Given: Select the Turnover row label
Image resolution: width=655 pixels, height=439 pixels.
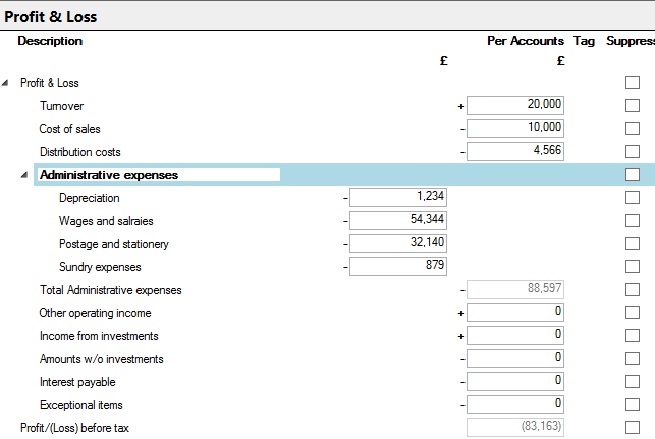Looking at the screenshot, I should pyautogui.click(x=62, y=106).
